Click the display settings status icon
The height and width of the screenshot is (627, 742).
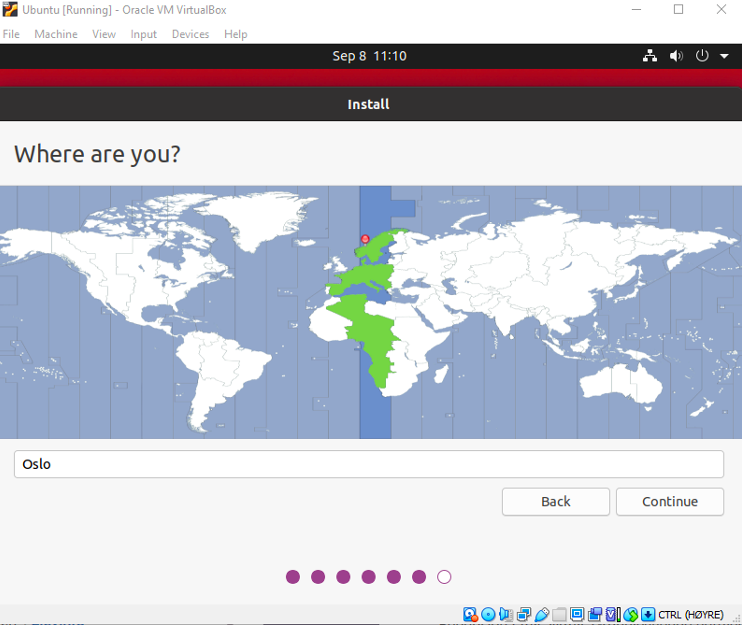tap(577, 615)
